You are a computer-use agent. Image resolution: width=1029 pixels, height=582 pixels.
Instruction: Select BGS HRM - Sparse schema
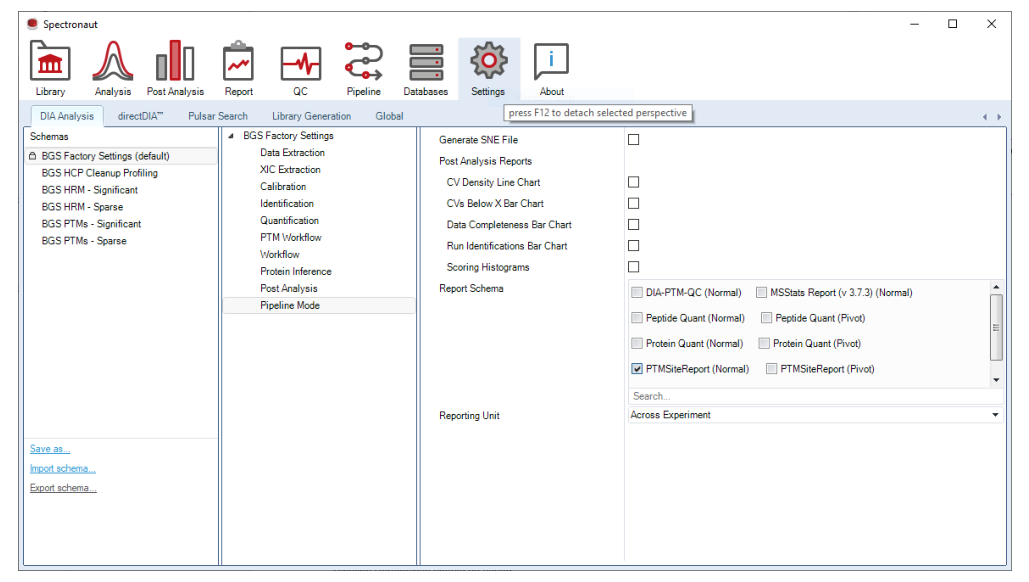point(82,207)
